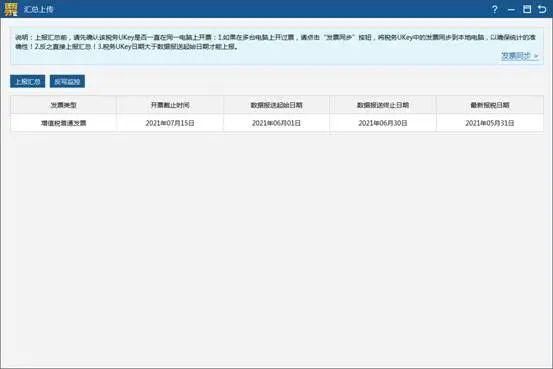Select the 增值税普通发票 row
The width and height of the screenshot is (553, 369).
pyautogui.click(x=277, y=123)
